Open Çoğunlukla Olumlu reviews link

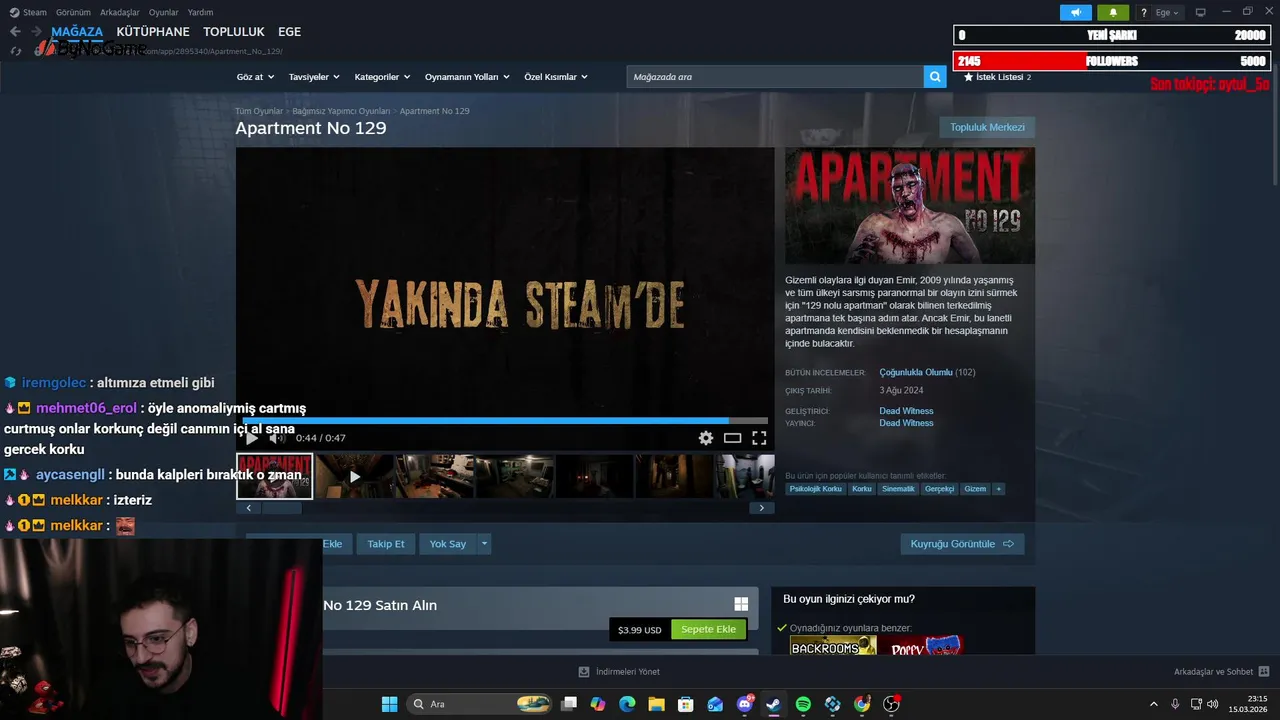[x=916, y=372]
